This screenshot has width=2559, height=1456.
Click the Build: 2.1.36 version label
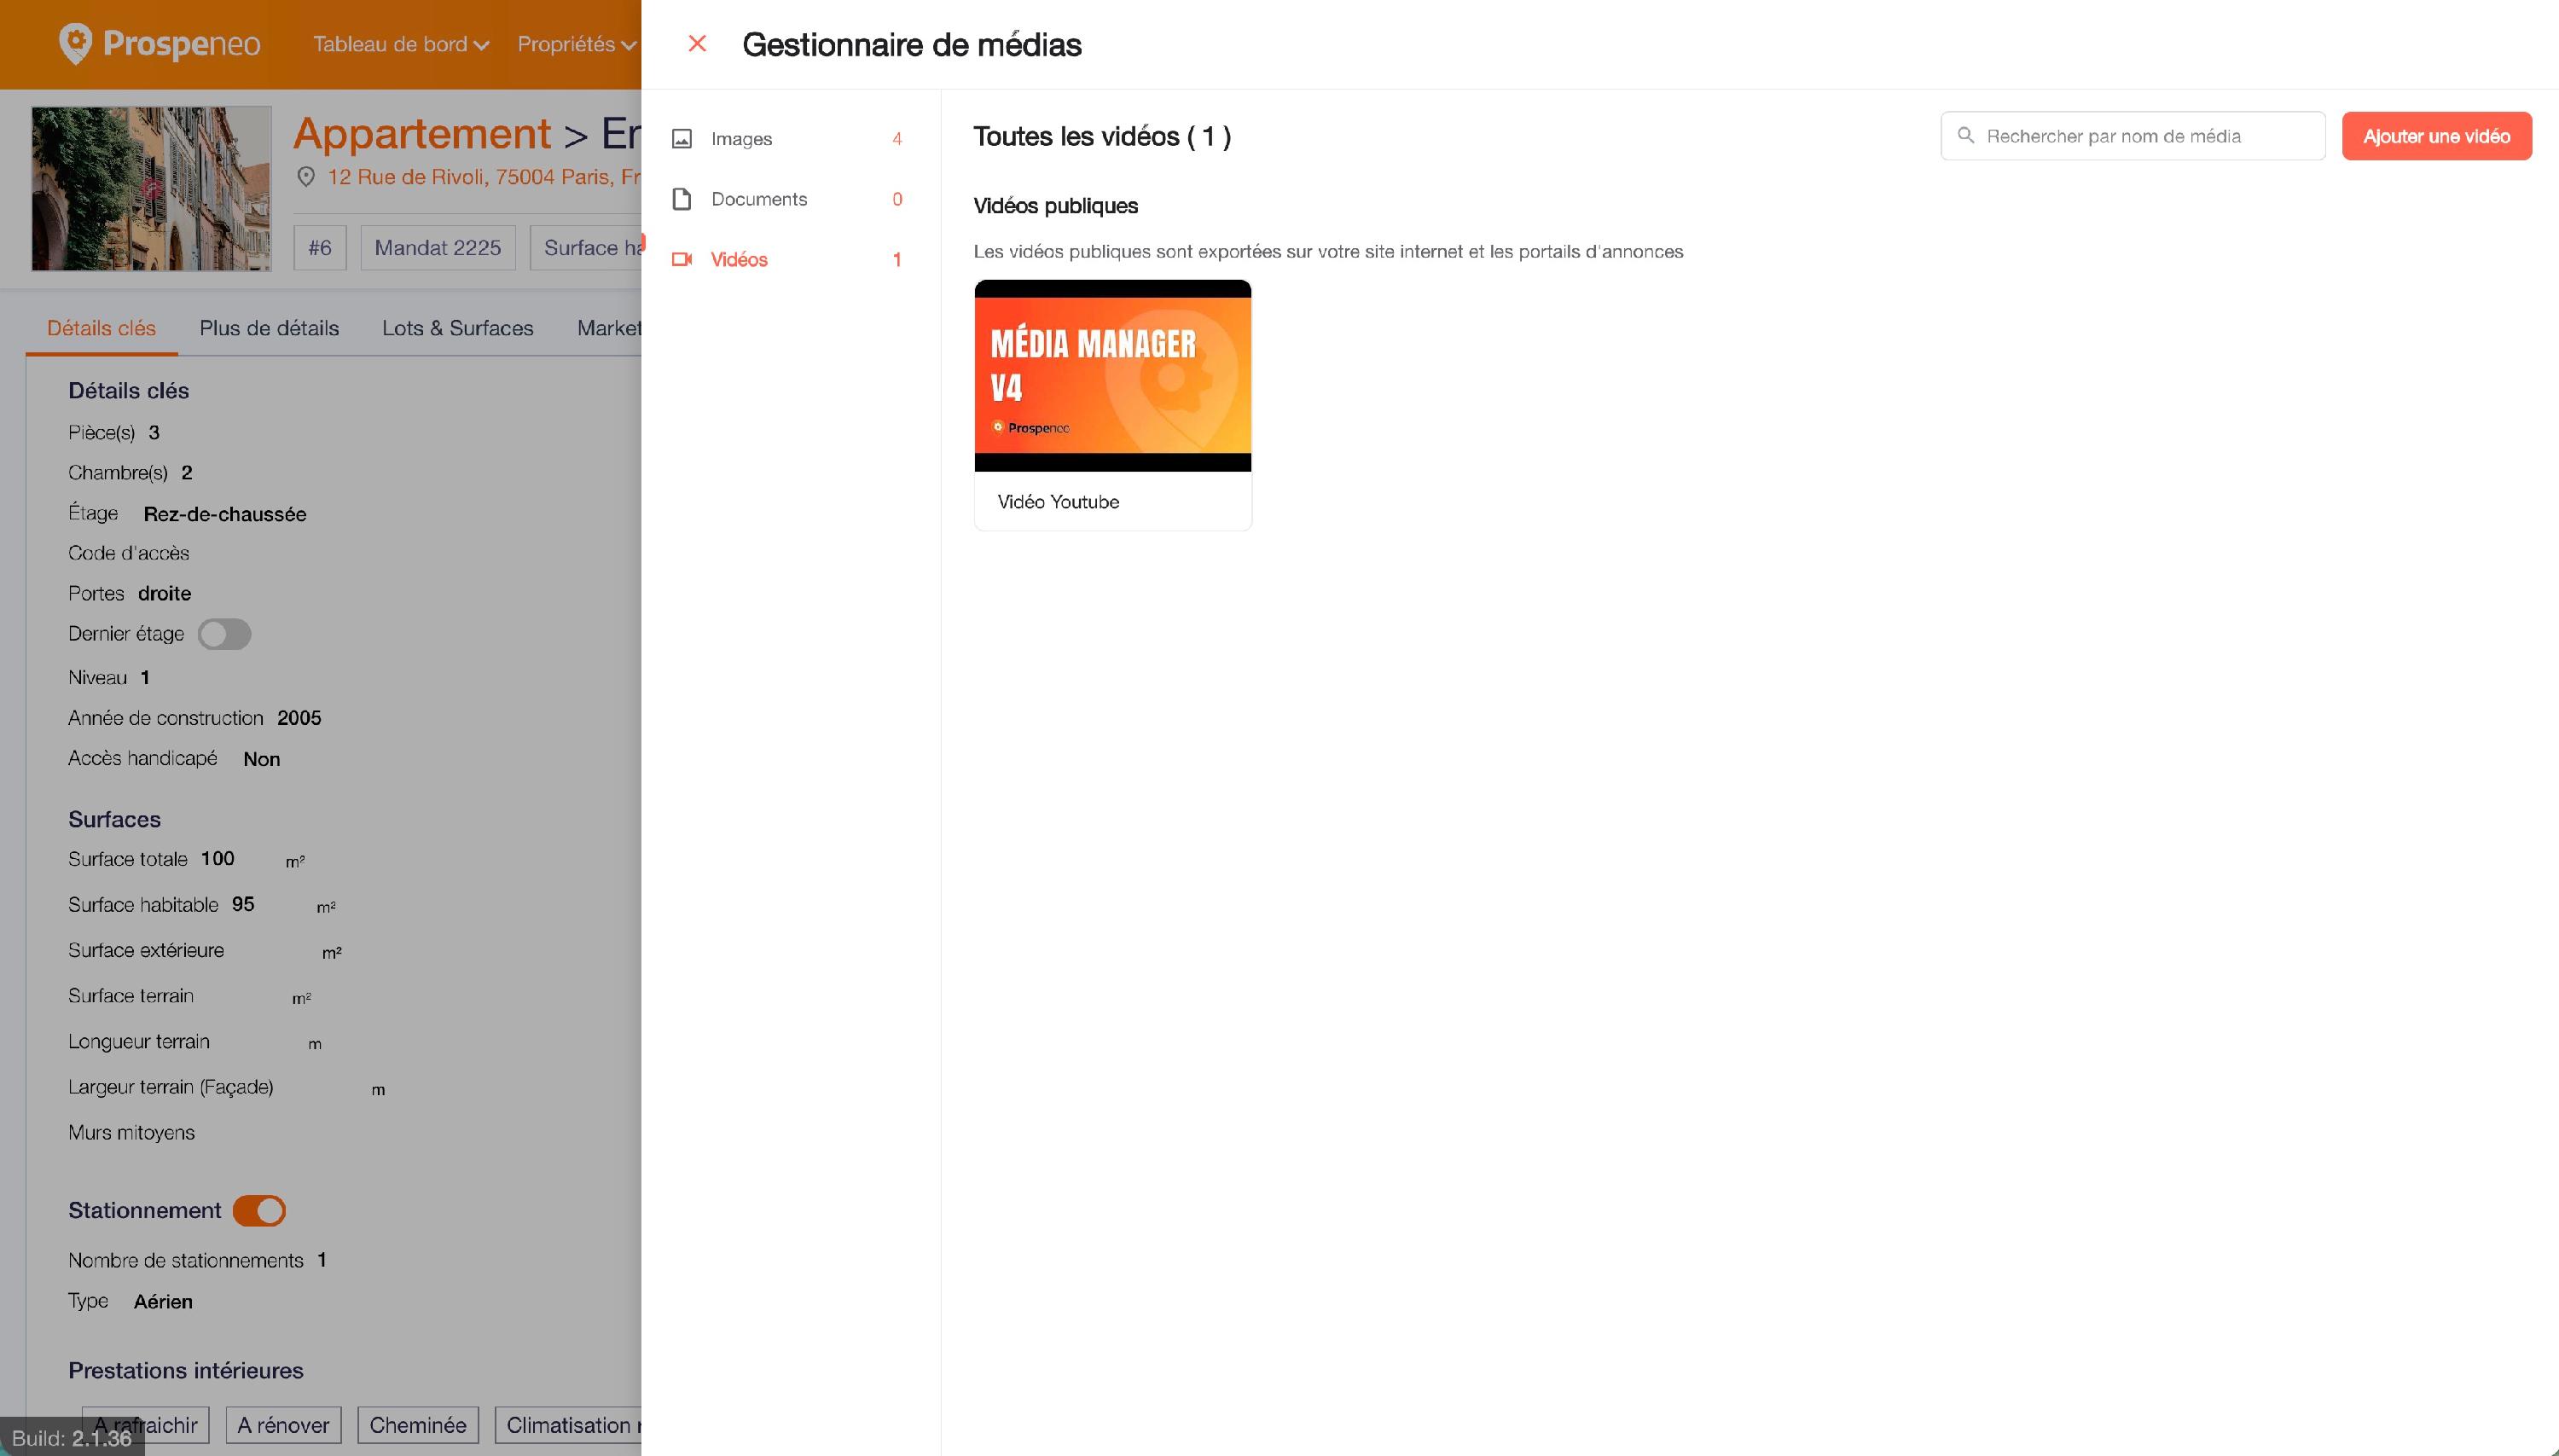point(72,1438)
